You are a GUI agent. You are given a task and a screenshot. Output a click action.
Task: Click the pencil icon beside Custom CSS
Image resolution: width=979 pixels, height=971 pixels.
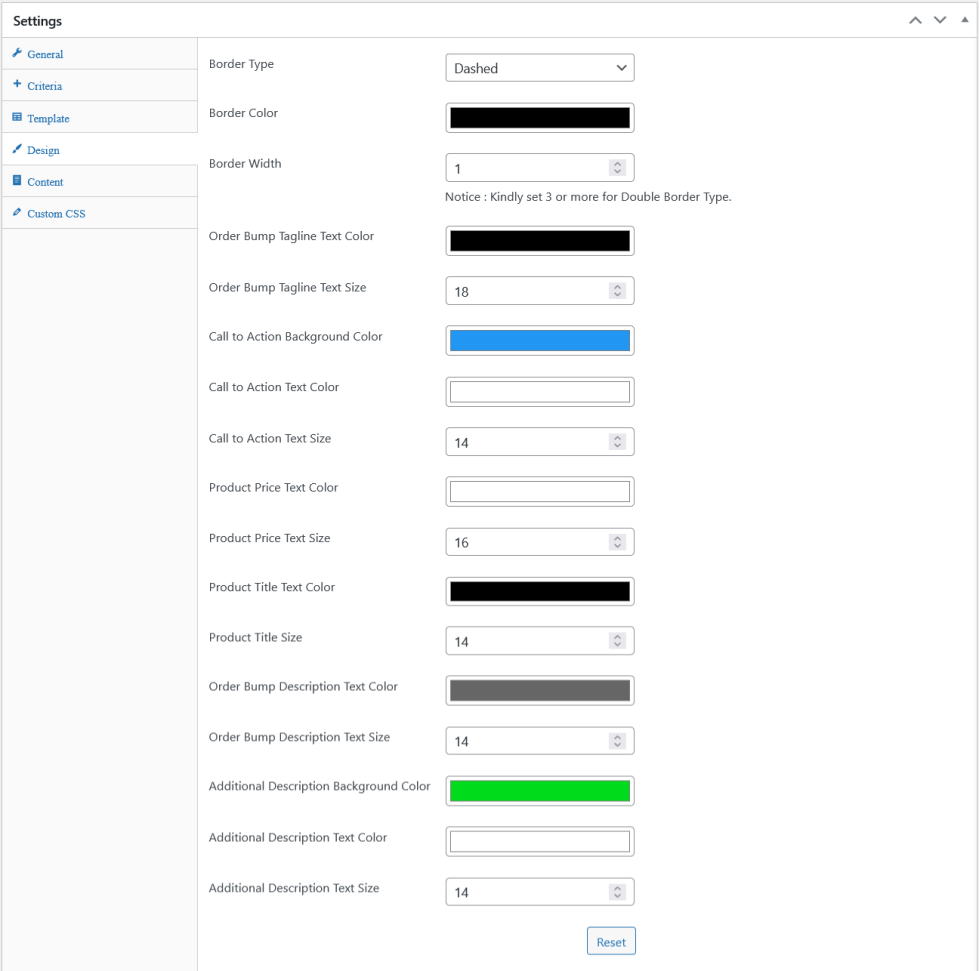tap(17, 213)
